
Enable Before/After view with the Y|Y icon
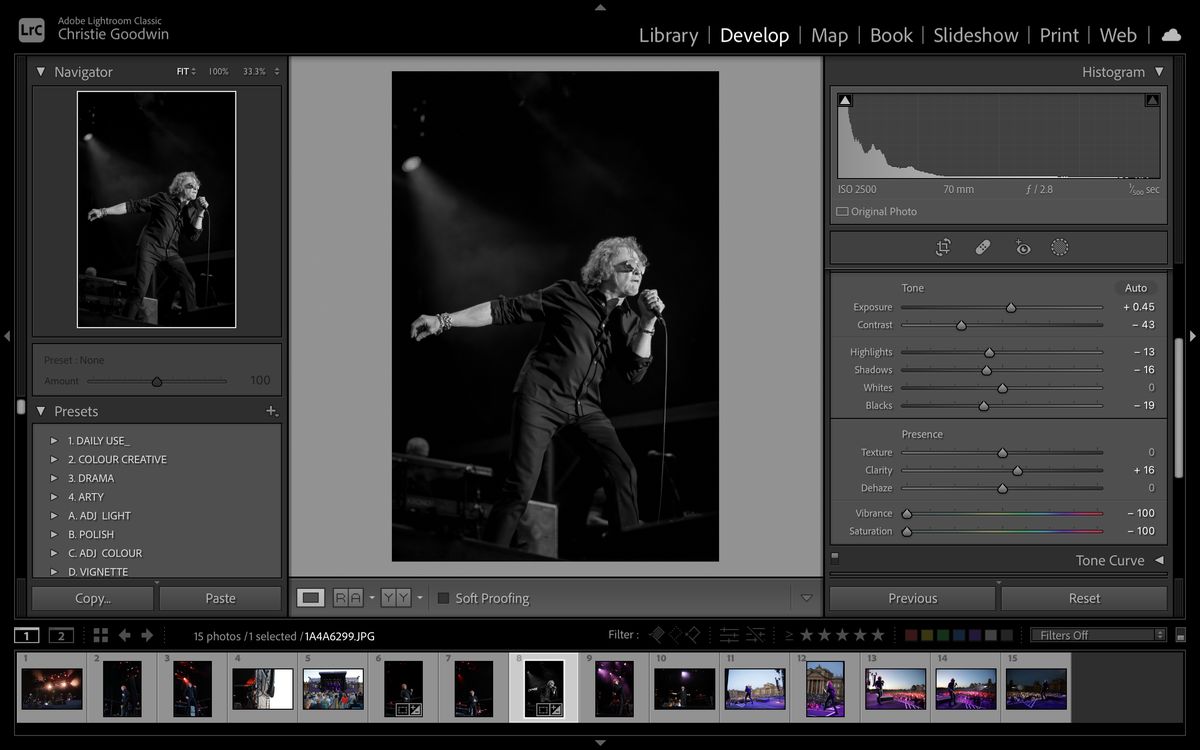[x=394, y=597]
